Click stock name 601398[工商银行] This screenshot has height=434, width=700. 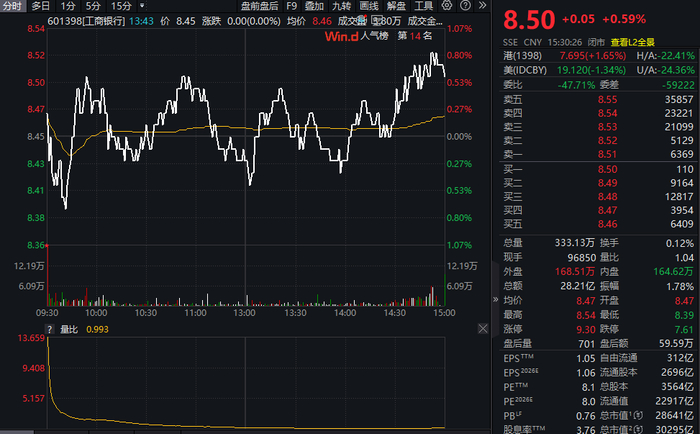click(x=86, y=21)
